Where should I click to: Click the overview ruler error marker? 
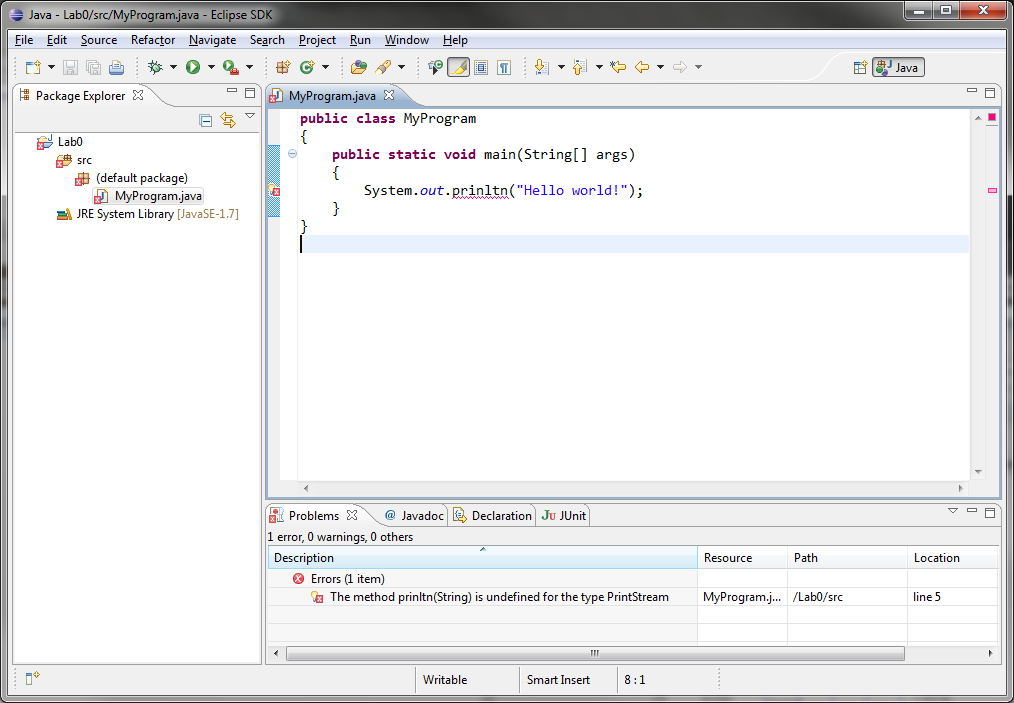click(992, 191)
